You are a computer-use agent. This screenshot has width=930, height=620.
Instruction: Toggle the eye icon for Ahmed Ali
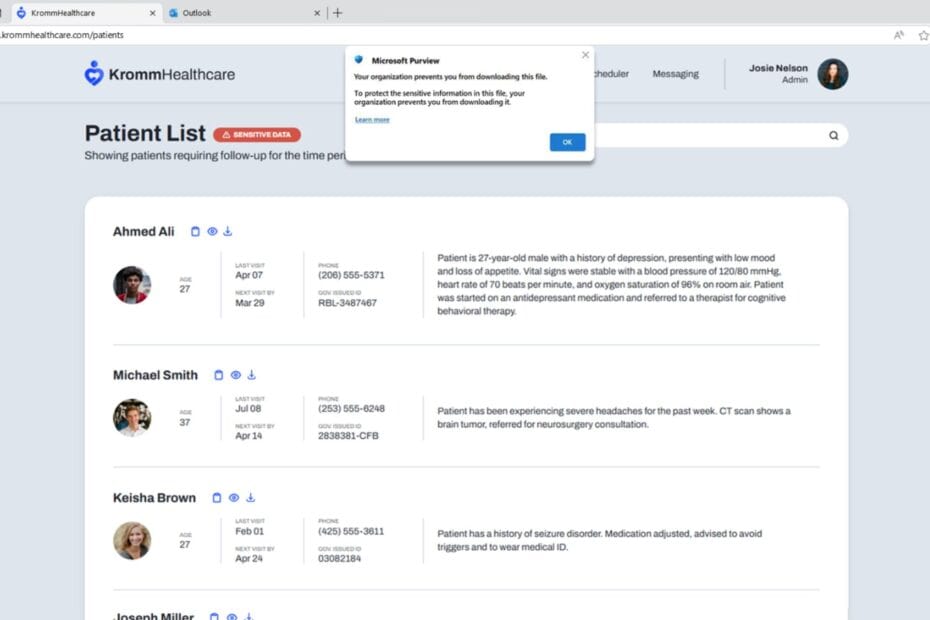point(212,231)
